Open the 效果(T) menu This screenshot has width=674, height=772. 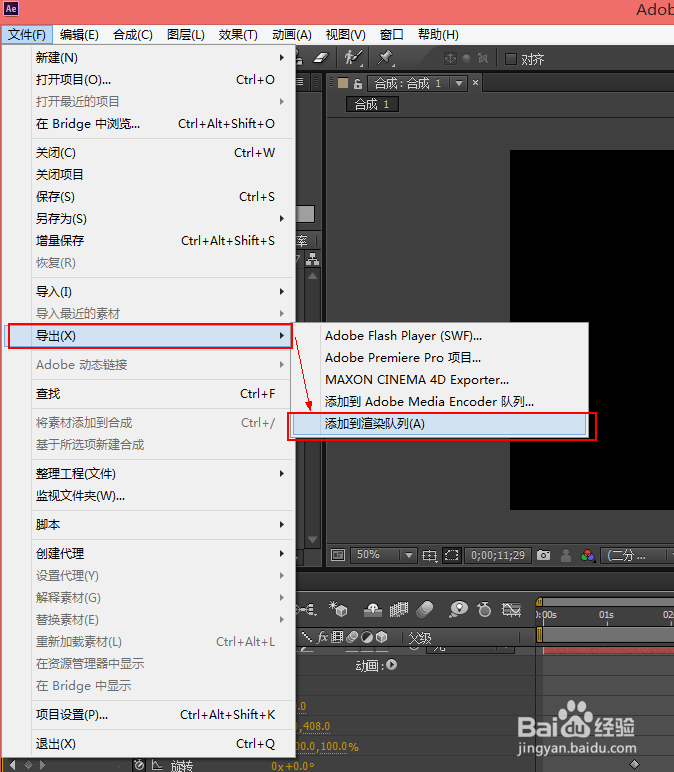tap(238, 35)
